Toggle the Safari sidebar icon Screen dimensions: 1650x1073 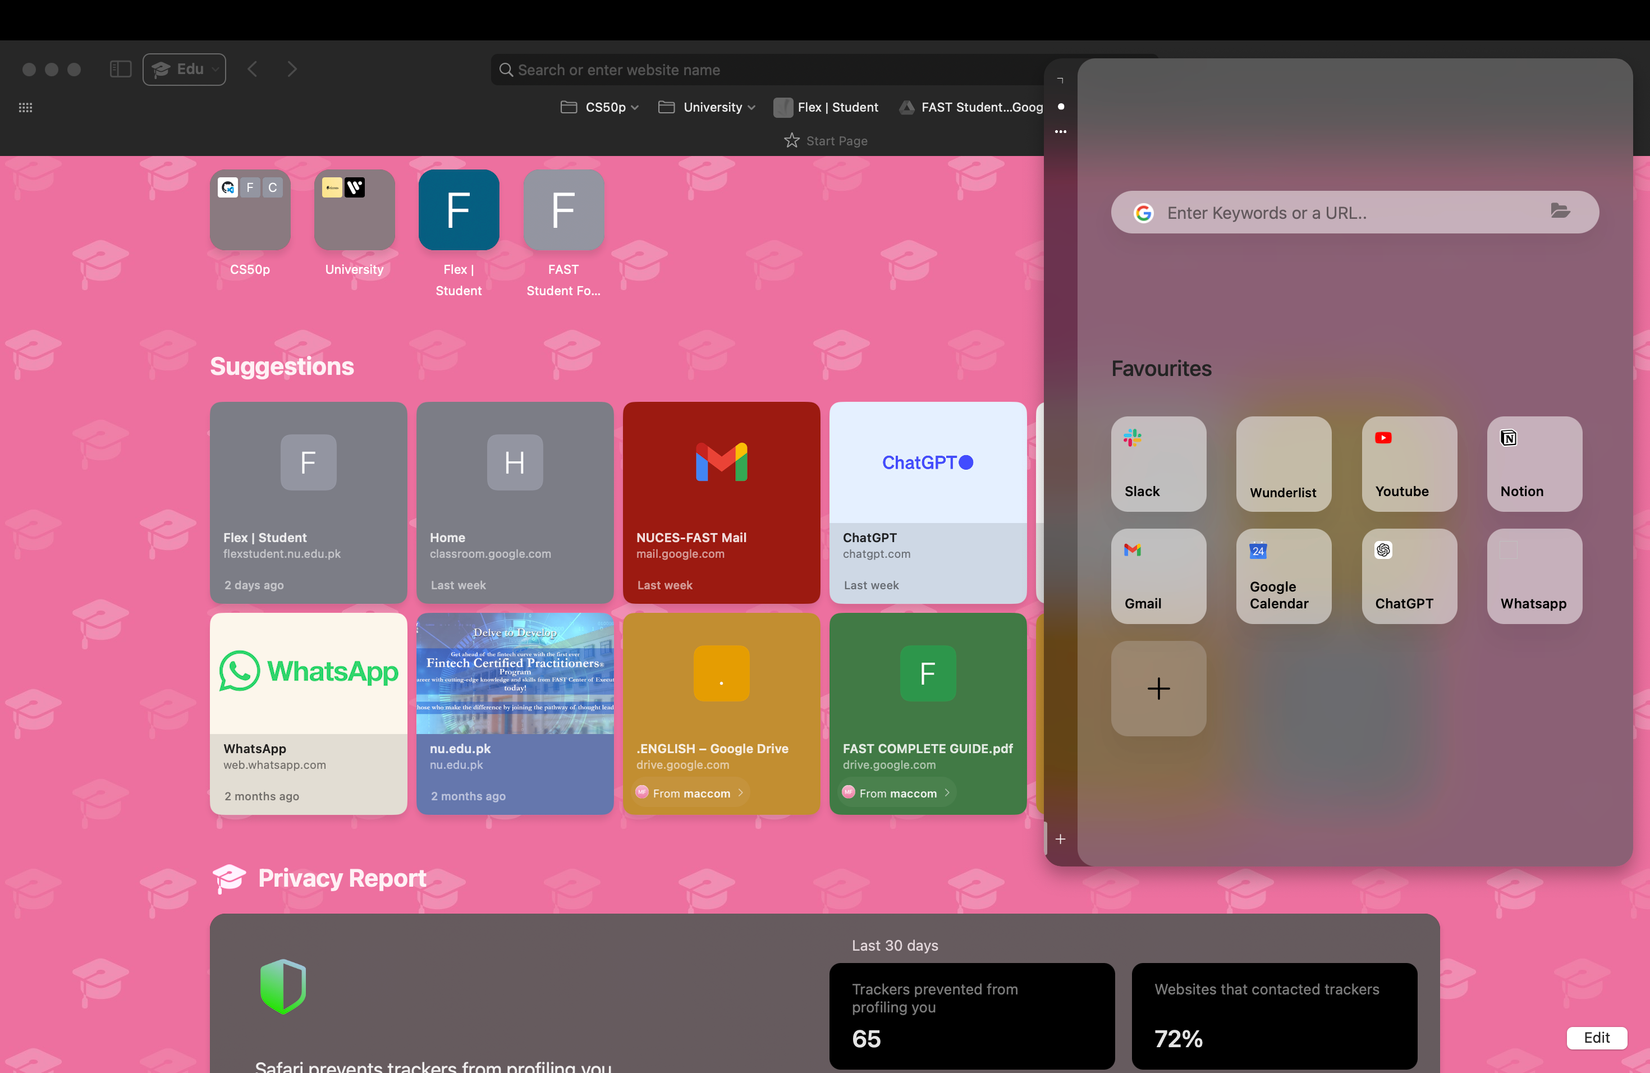pyautogui.click(x=120, y=69)
